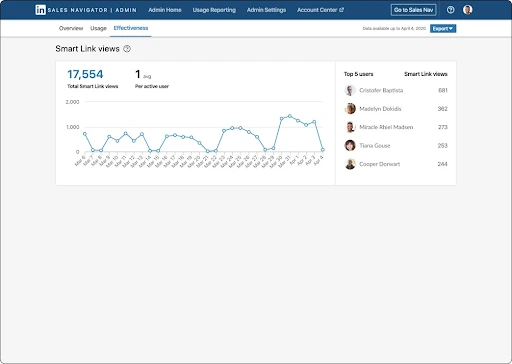This screenshot has height=364, width=512.
Task: Click the Mar 31 peak data point
Action: click(289, 116)
